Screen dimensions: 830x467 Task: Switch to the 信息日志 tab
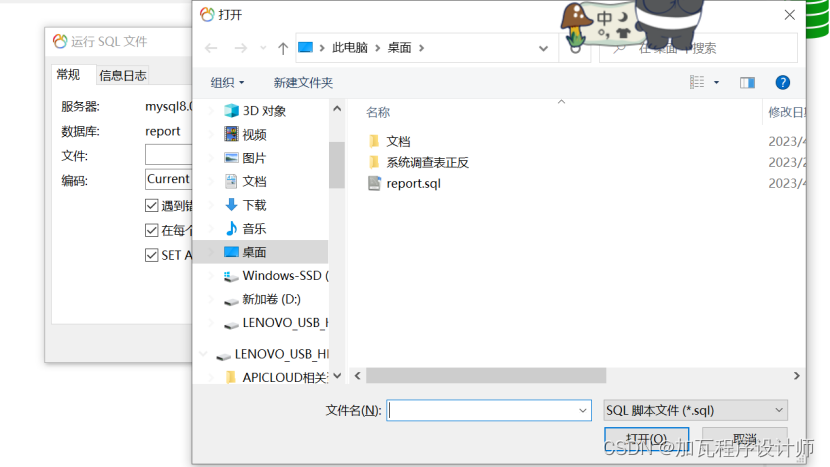(x=123, y=76)
